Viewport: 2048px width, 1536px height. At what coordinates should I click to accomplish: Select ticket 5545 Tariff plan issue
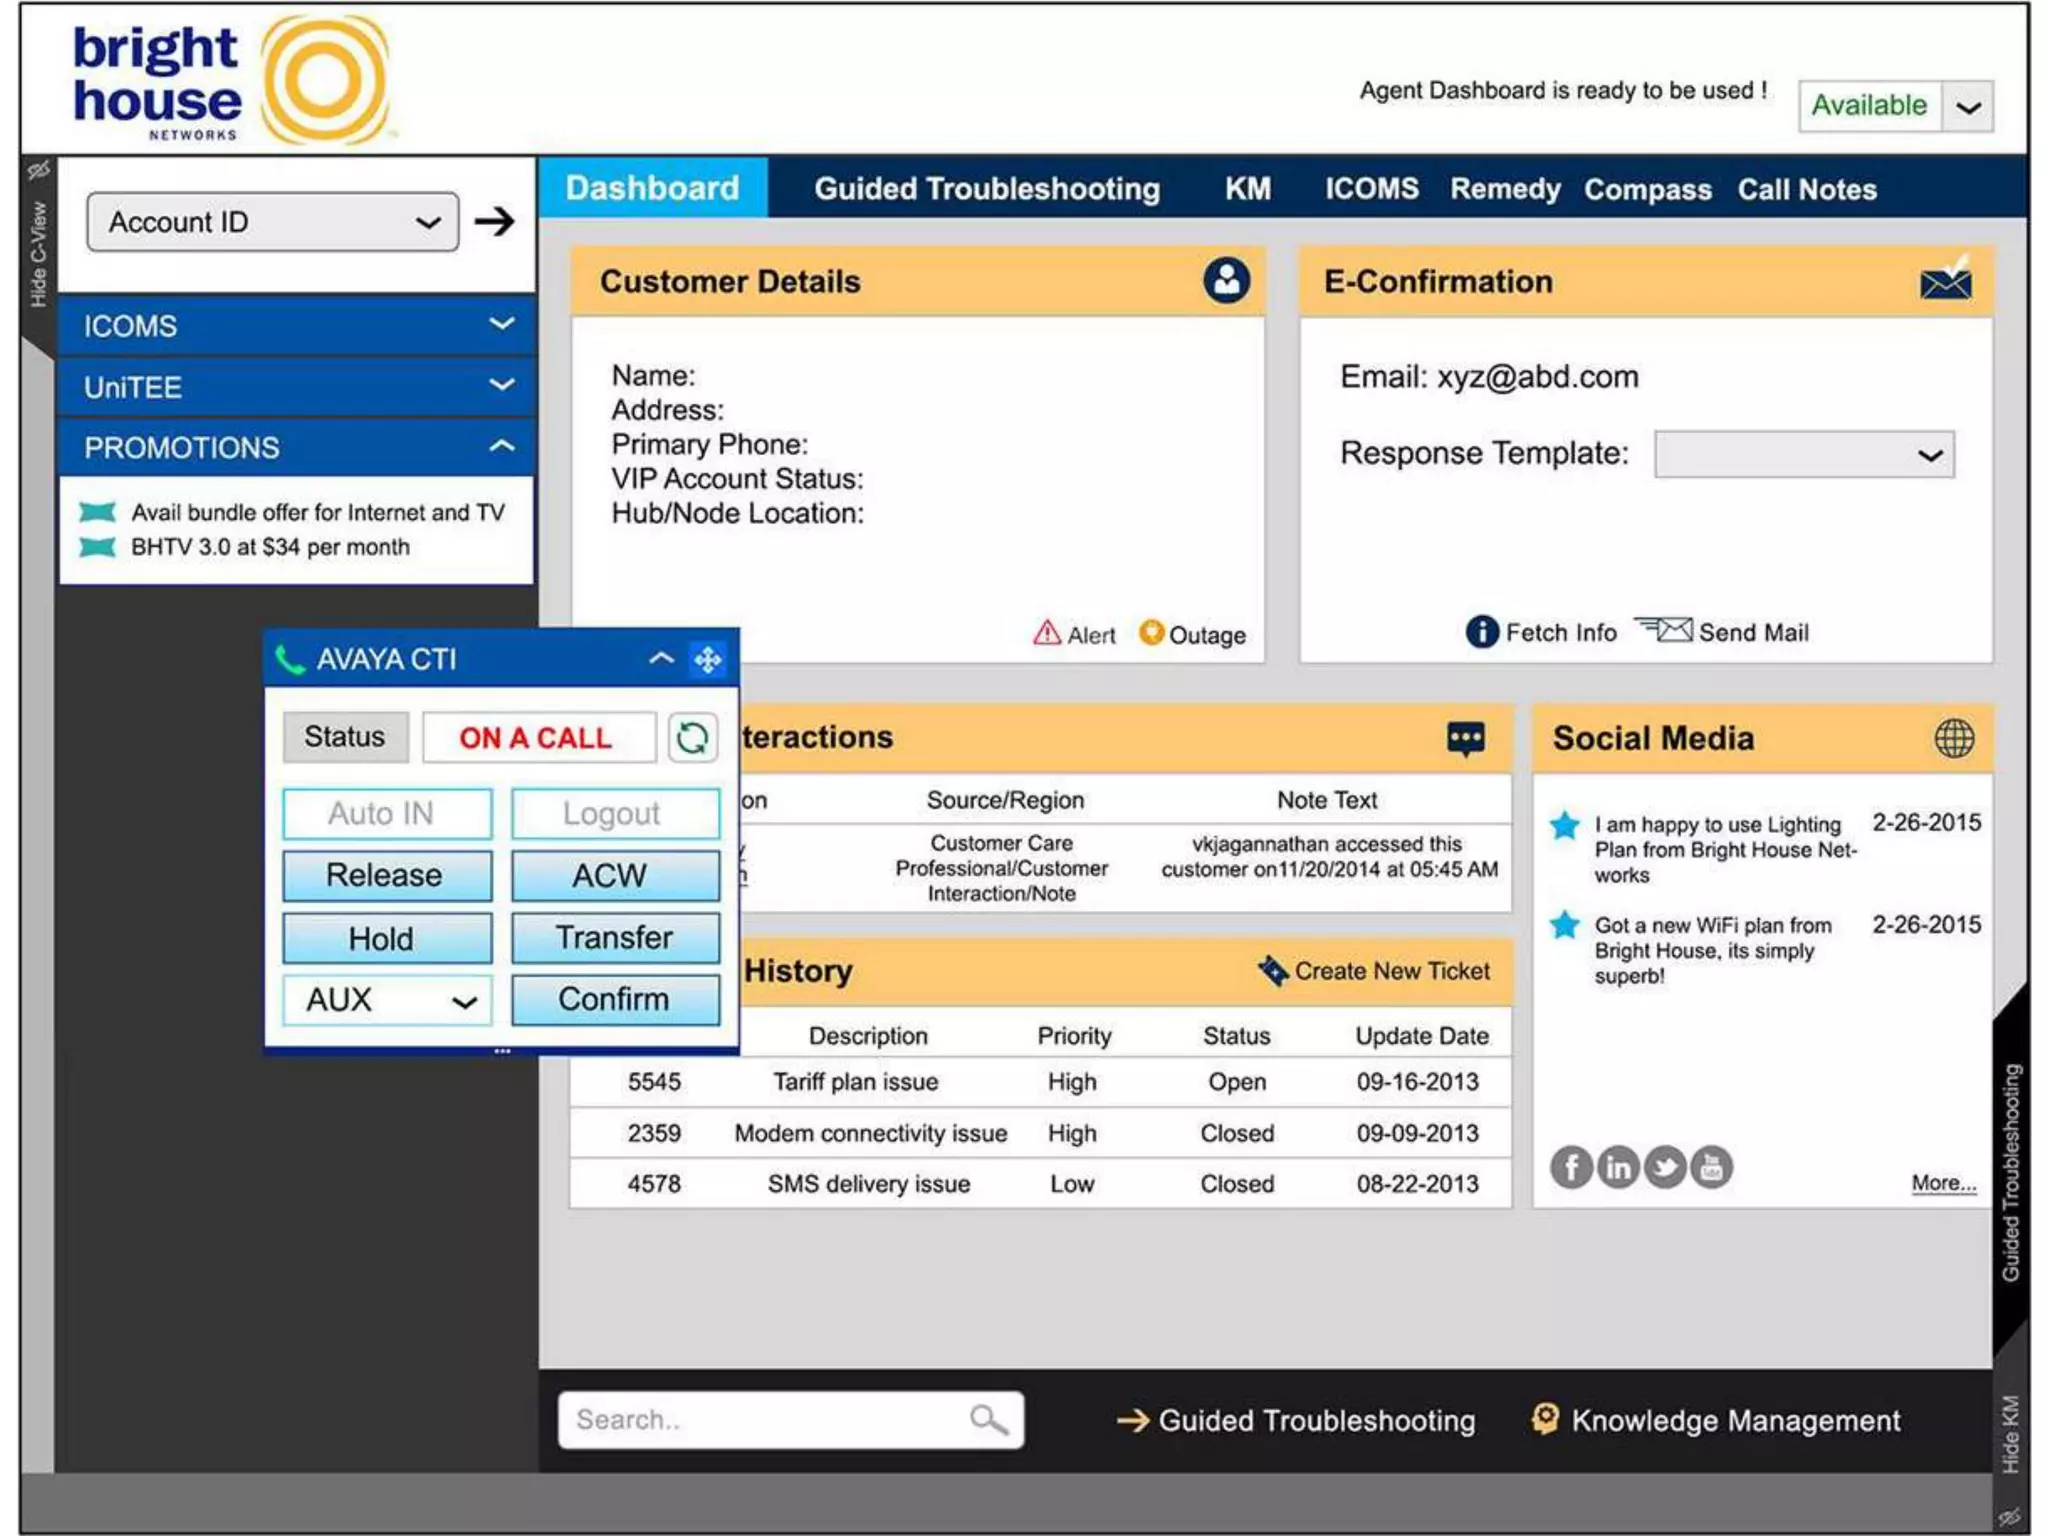point(1040,1082)
